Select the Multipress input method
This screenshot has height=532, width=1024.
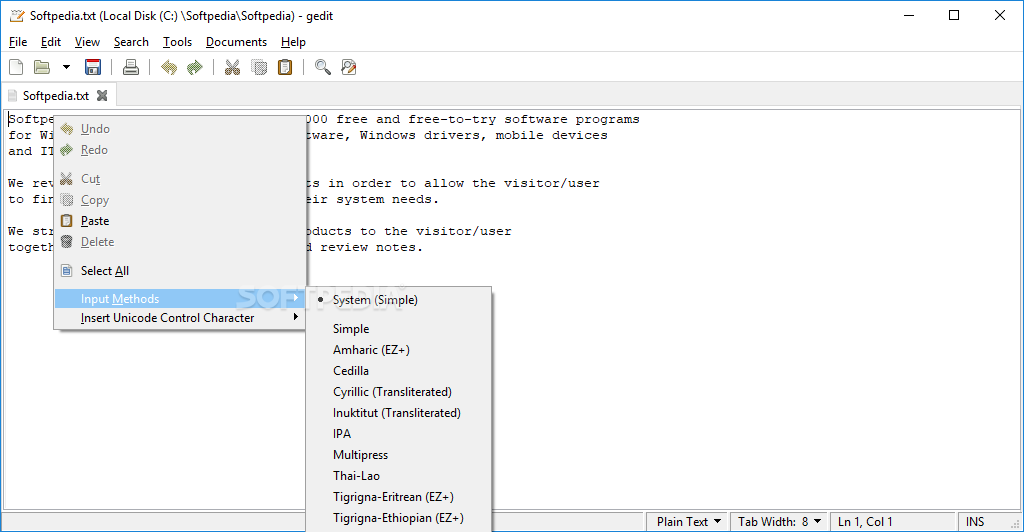[398, 455]
